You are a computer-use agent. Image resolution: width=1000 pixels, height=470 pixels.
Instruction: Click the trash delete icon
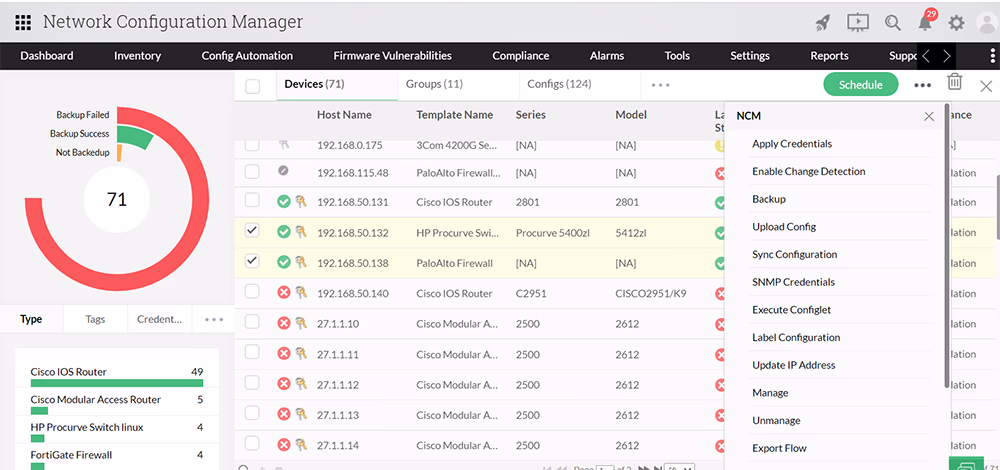tap(954, 82)
